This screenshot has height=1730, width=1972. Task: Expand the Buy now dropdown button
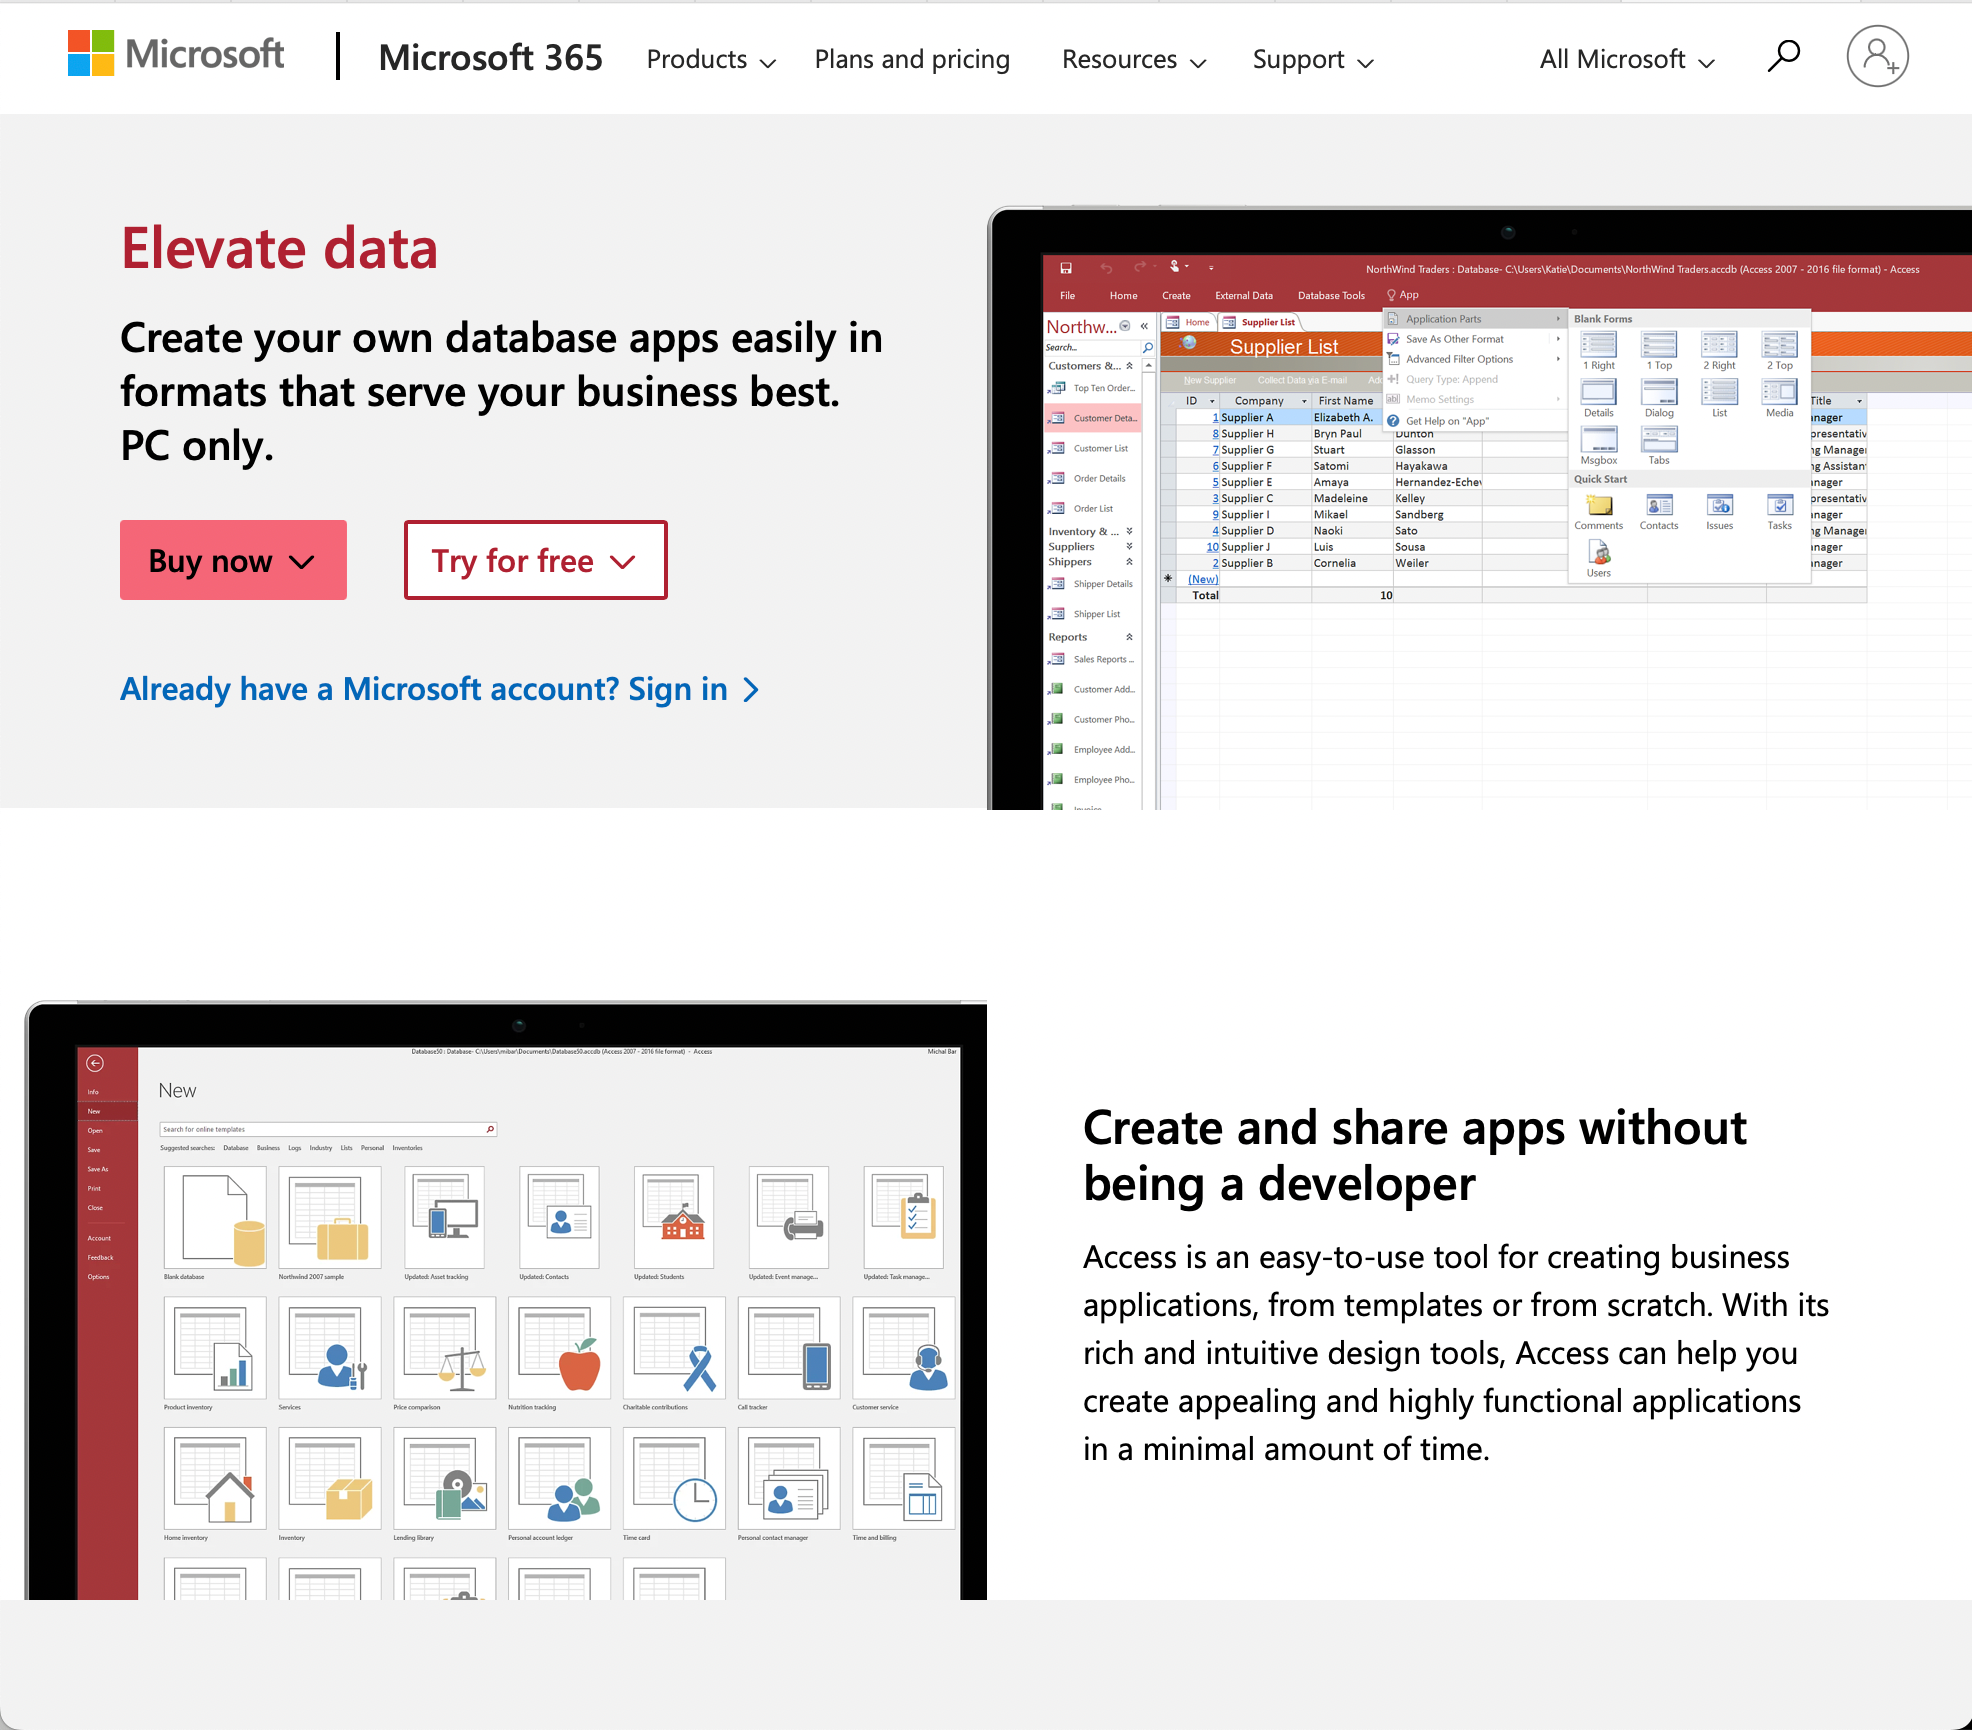[x=233, y=560]
